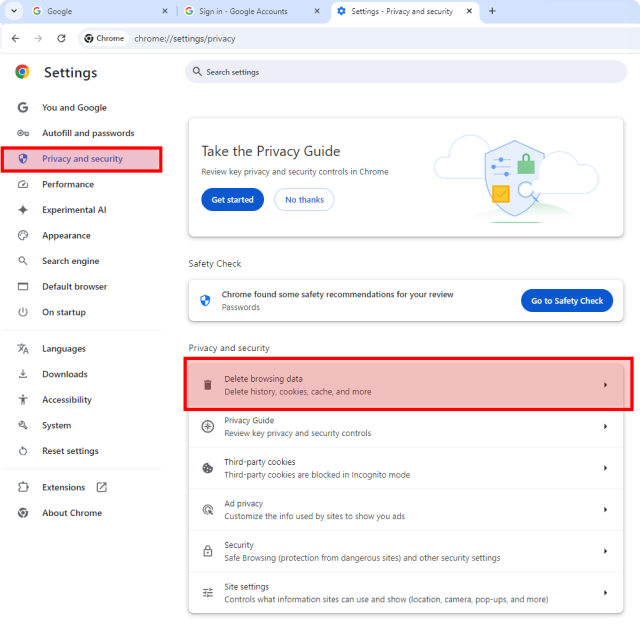This screenshot has height=625, width=640.
Task: Go back using the browser back arrow
Action: click(x=16, y=38)
